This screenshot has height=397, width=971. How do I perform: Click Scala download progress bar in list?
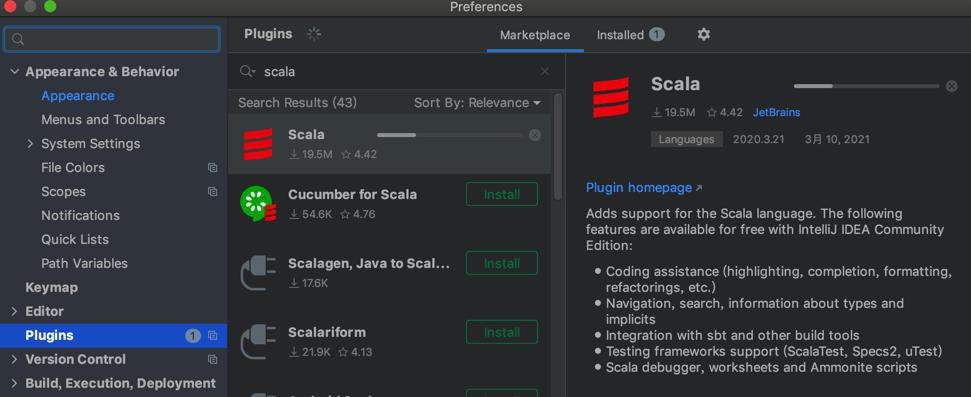point(450,135)
